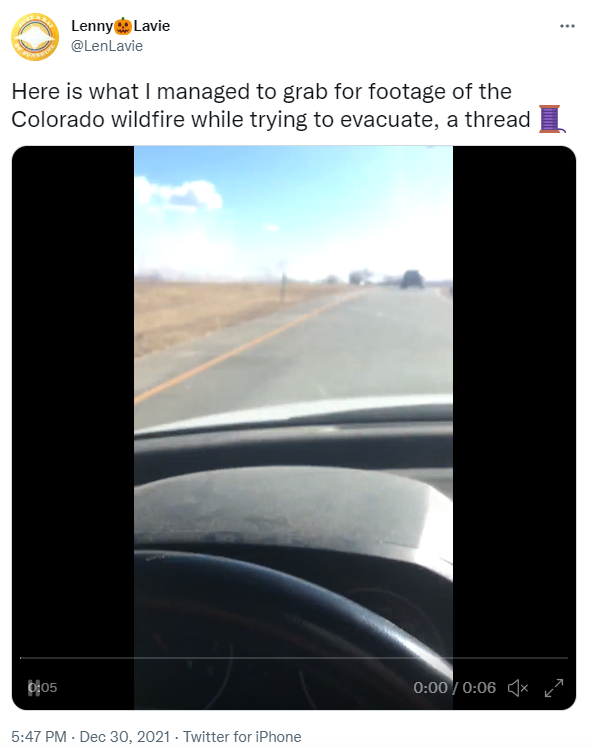590x747 pixels.
Task: Click the video progress bar
Action: point(294,658)
